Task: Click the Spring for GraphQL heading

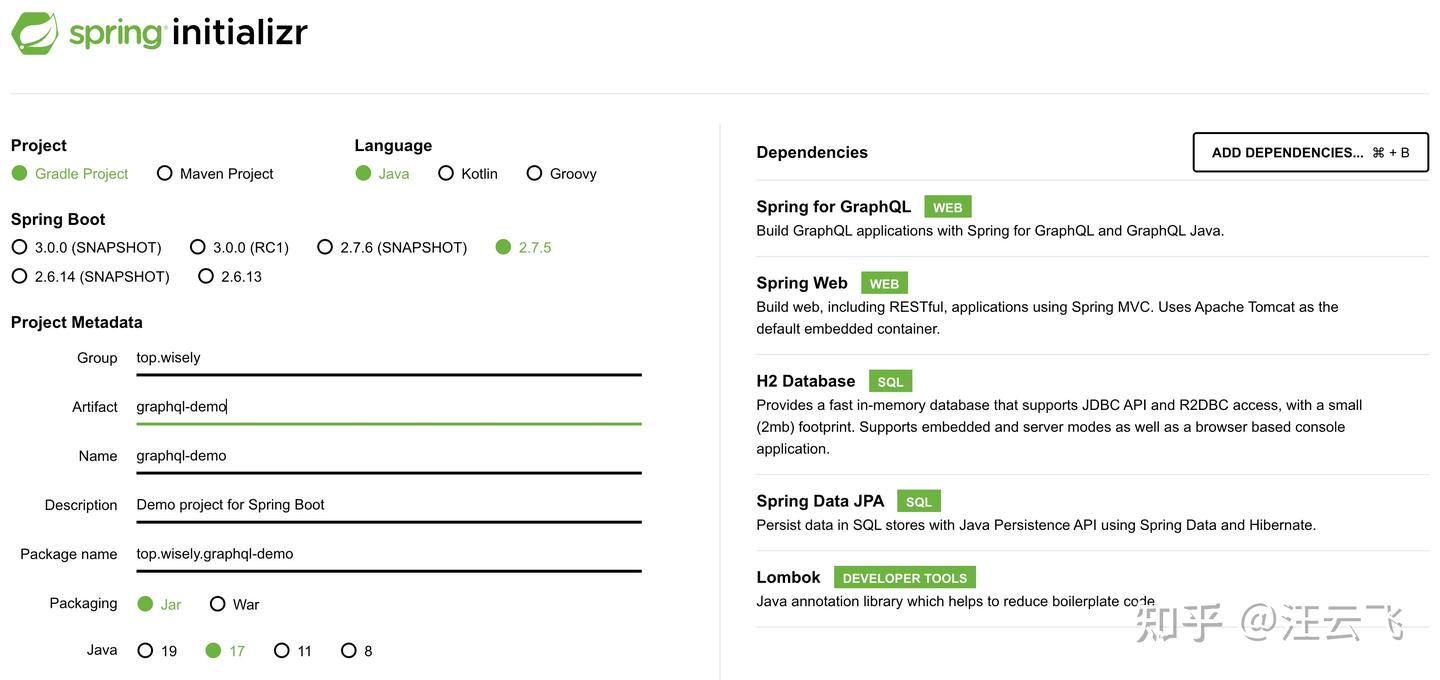Action: coord(833,206)
